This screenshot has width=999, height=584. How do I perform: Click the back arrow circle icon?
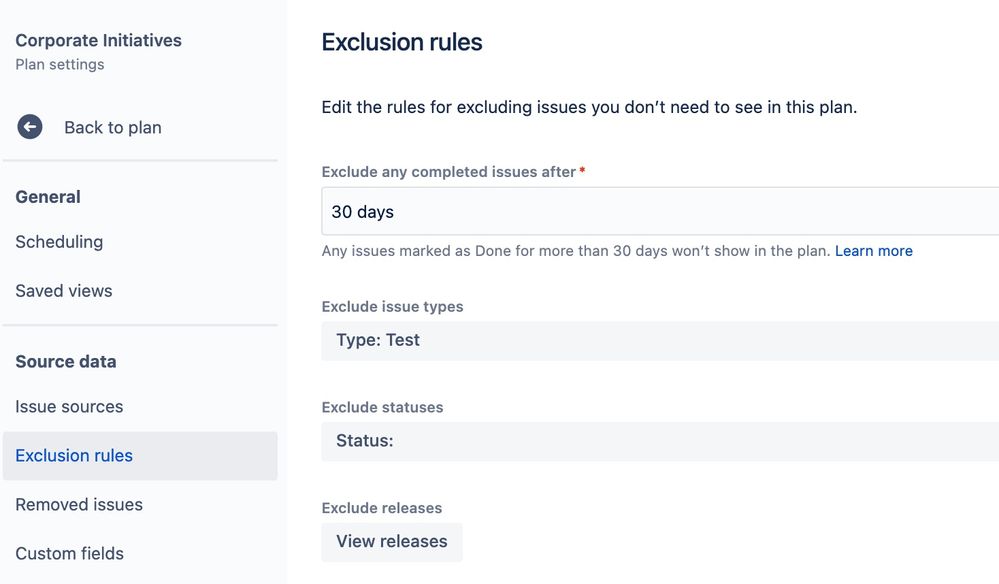(x=30, y=127)
